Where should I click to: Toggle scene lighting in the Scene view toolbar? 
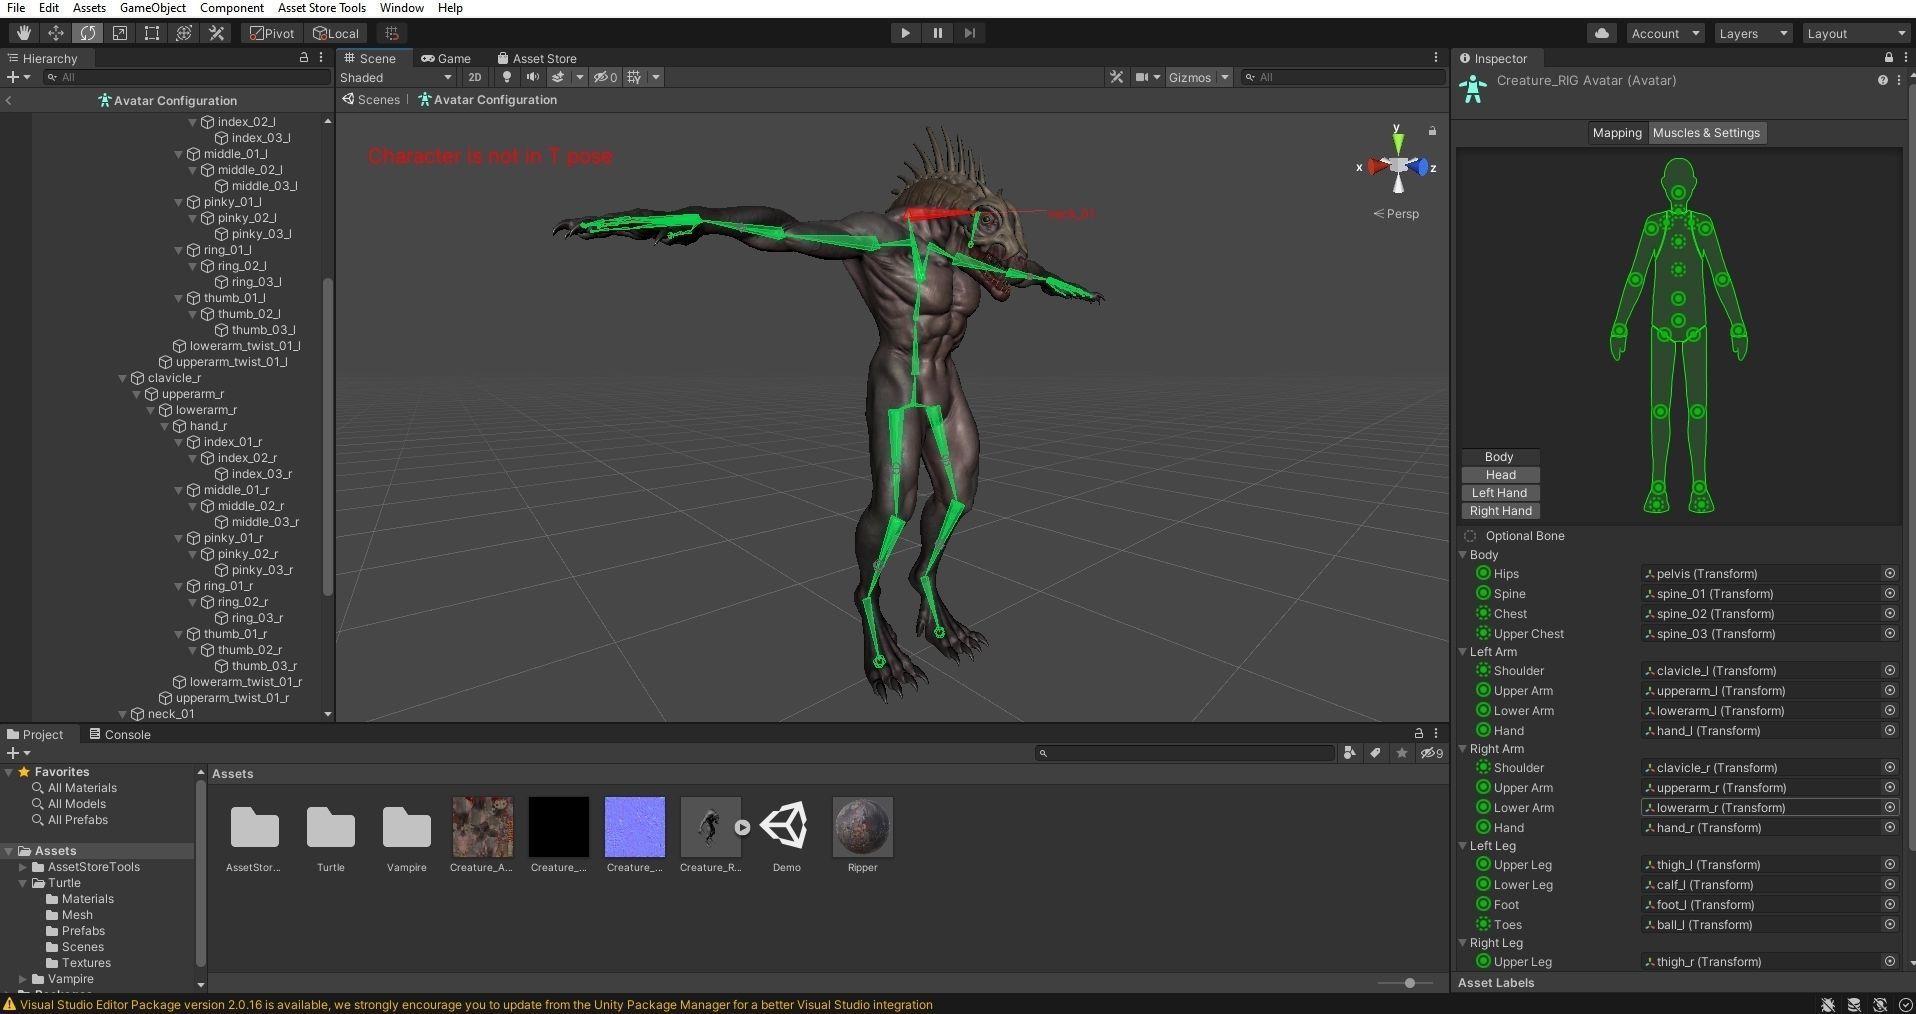pos(507,77)
